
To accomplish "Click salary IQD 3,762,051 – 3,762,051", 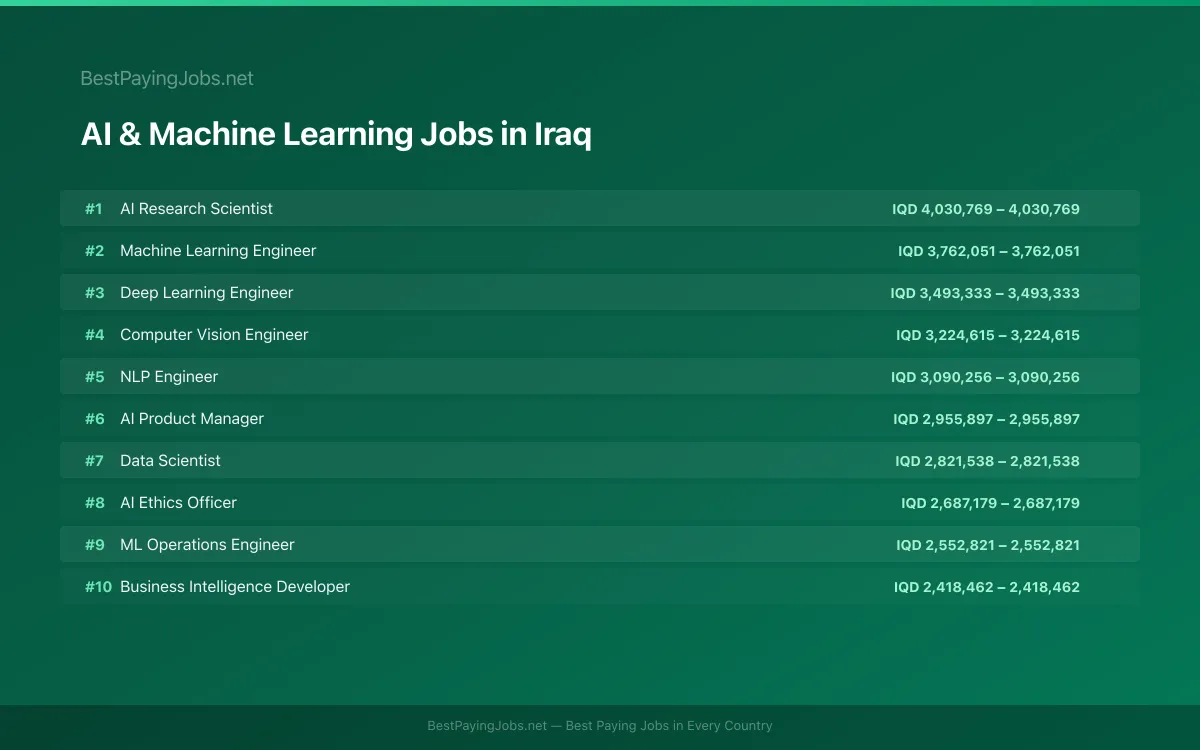I will point(989,251).
